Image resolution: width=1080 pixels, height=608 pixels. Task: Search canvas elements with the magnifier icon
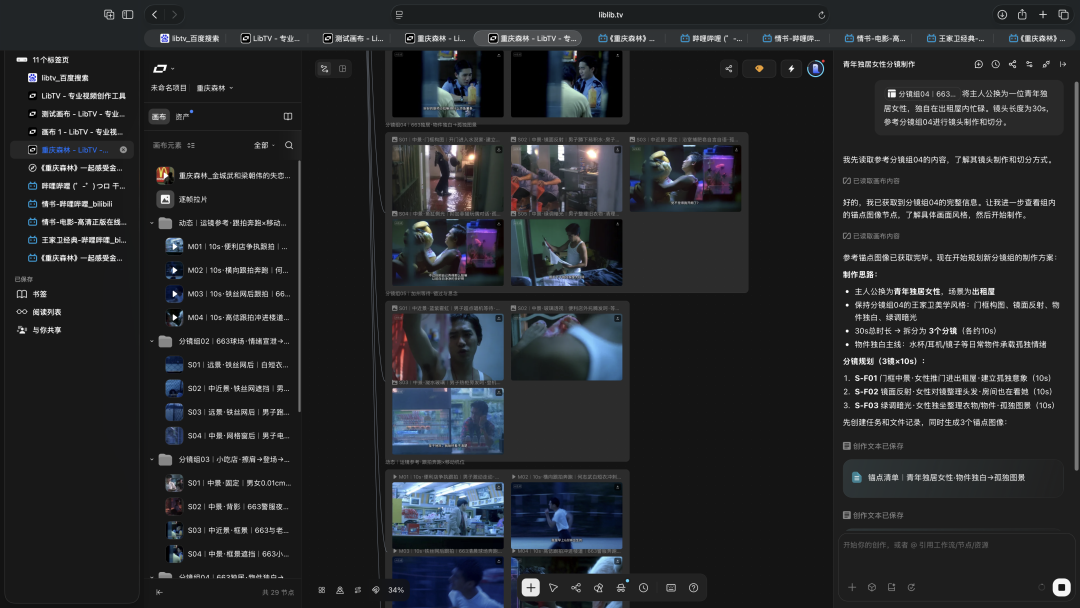click(289, 145)
